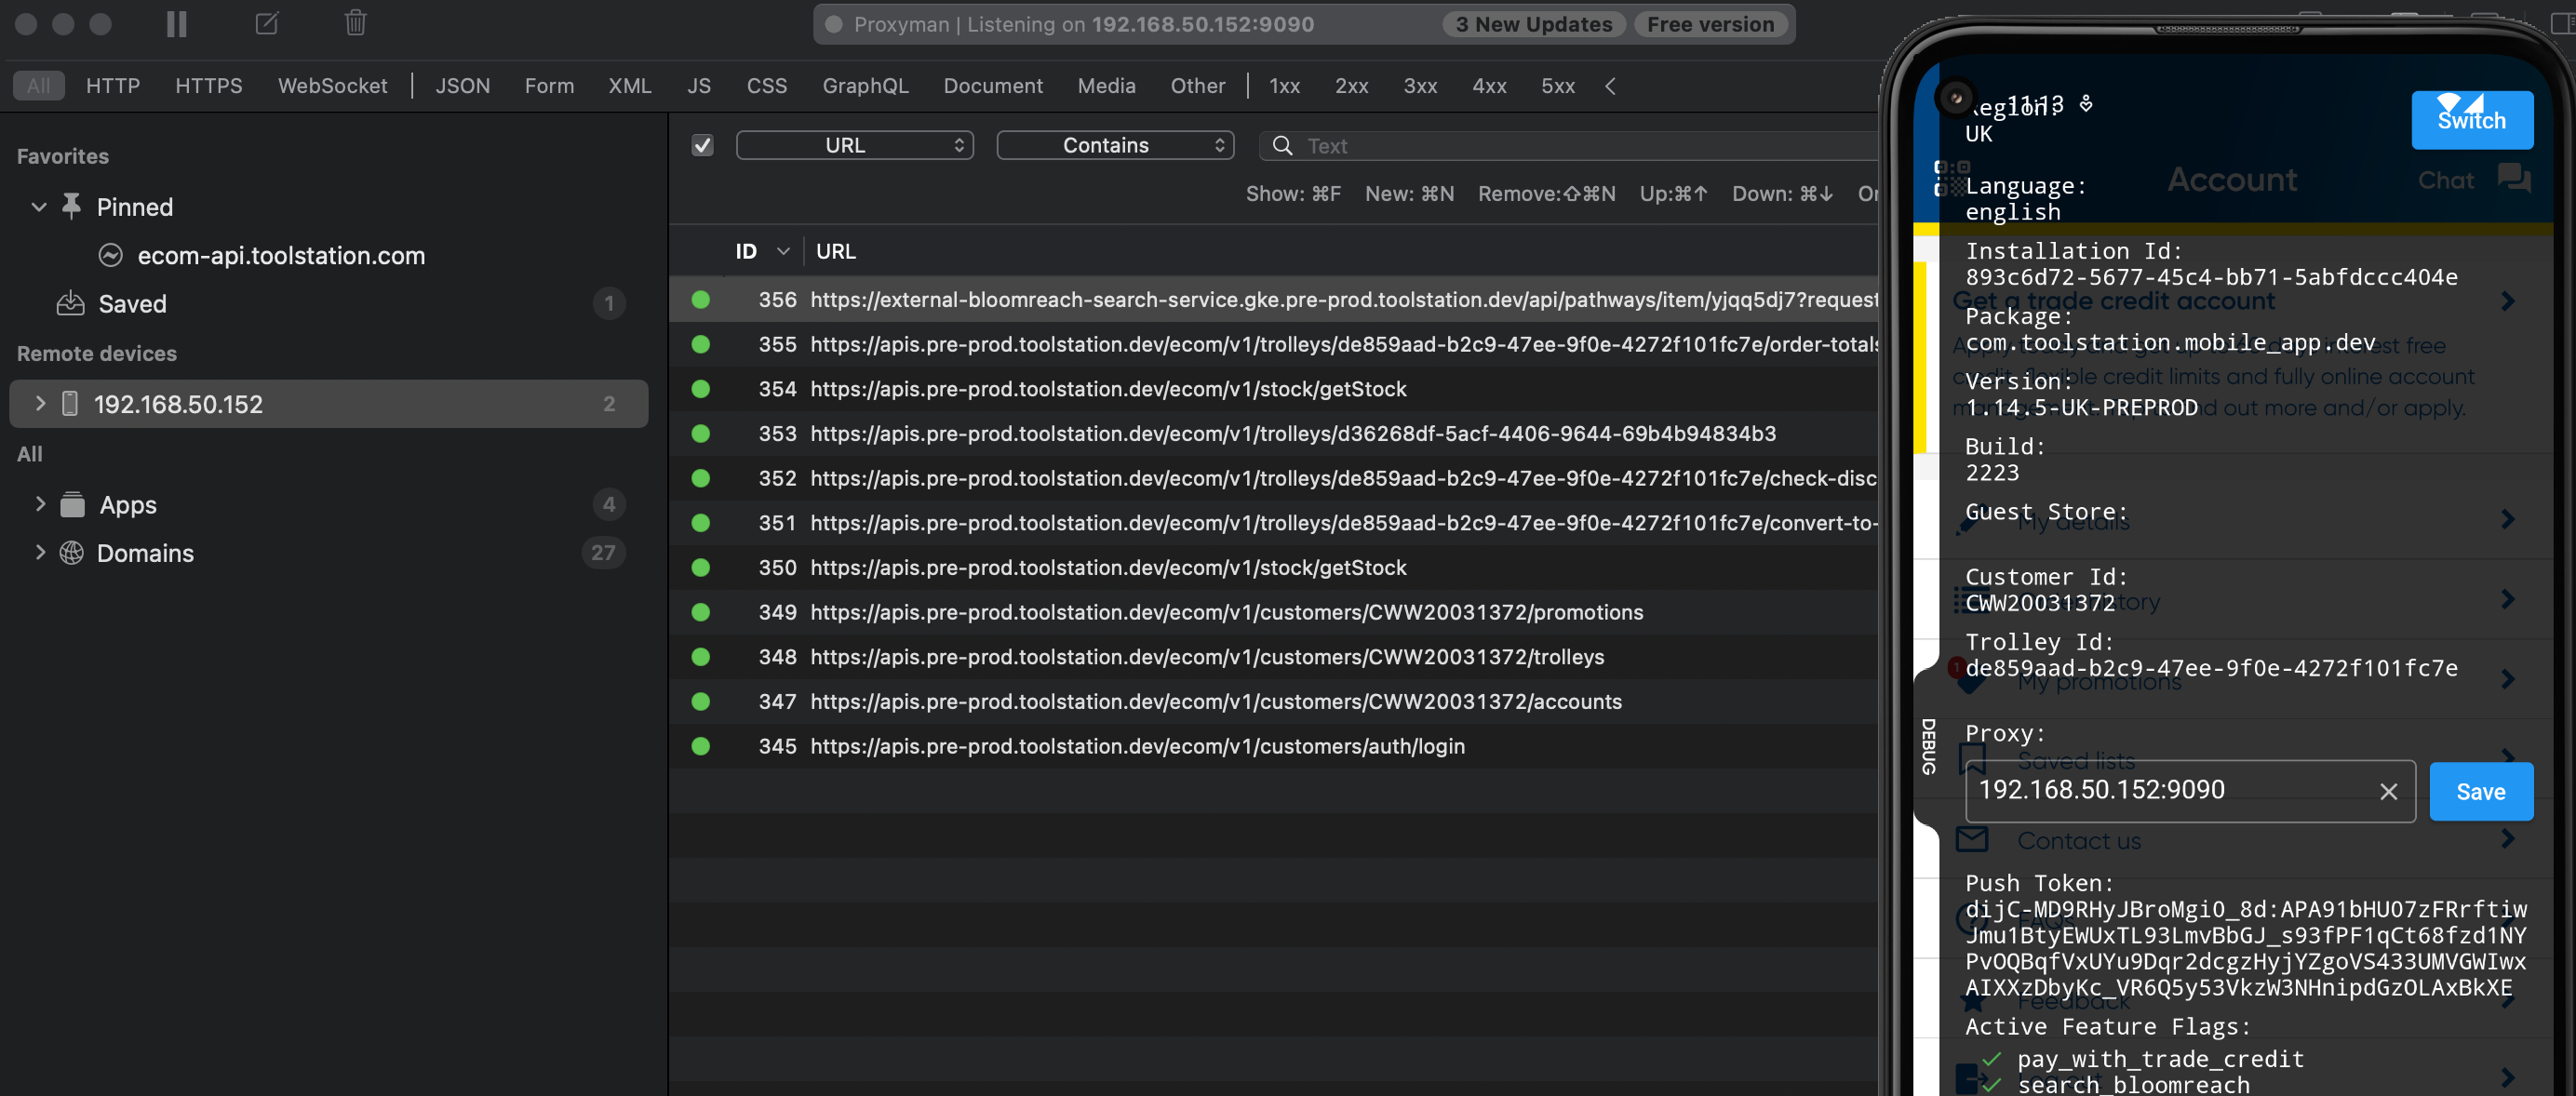Viewport: 2576px width, 1096px height.
Task: Click the Domains globe icon
Action: pyautogui.click(x=72, y=553)
